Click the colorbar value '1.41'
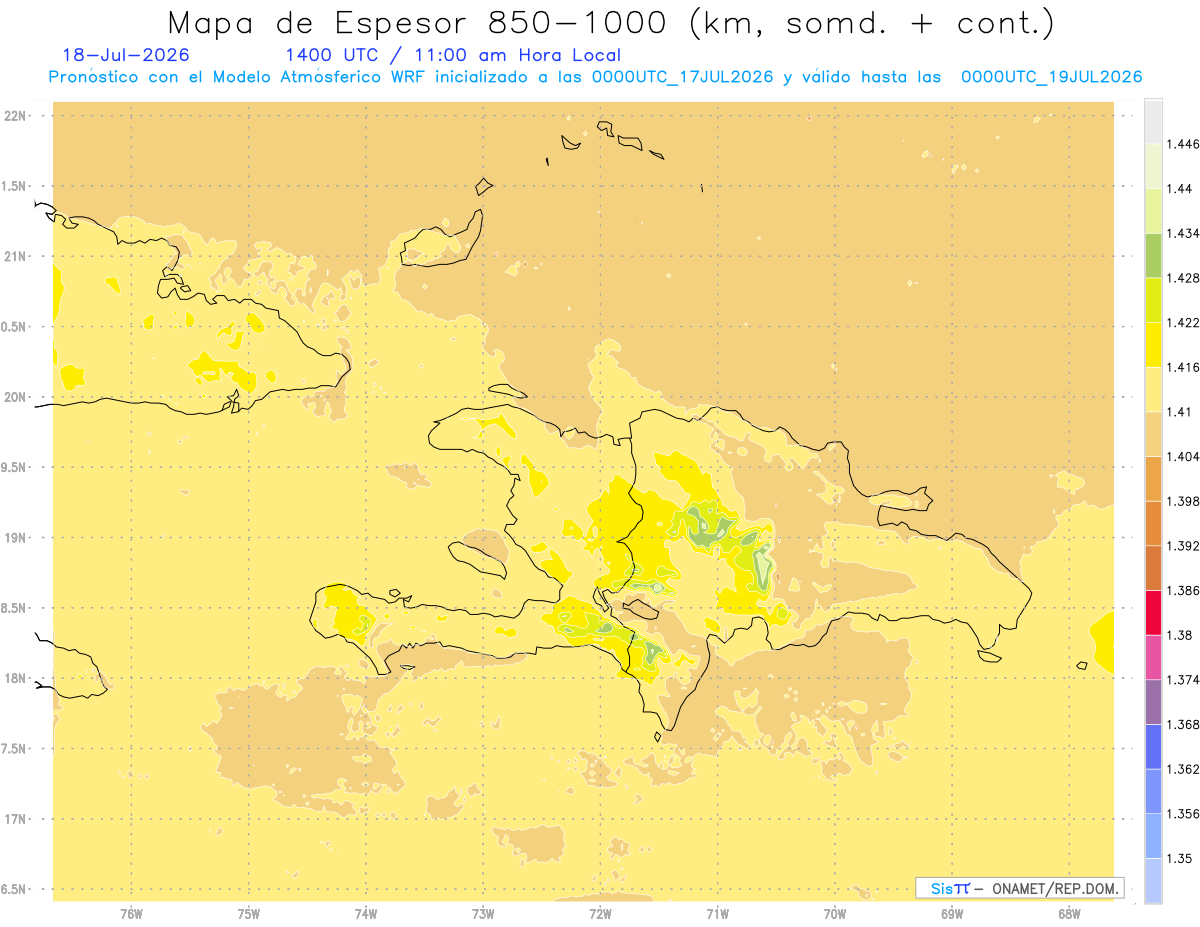1200x927 pixels. click(x=1179, y=412)
